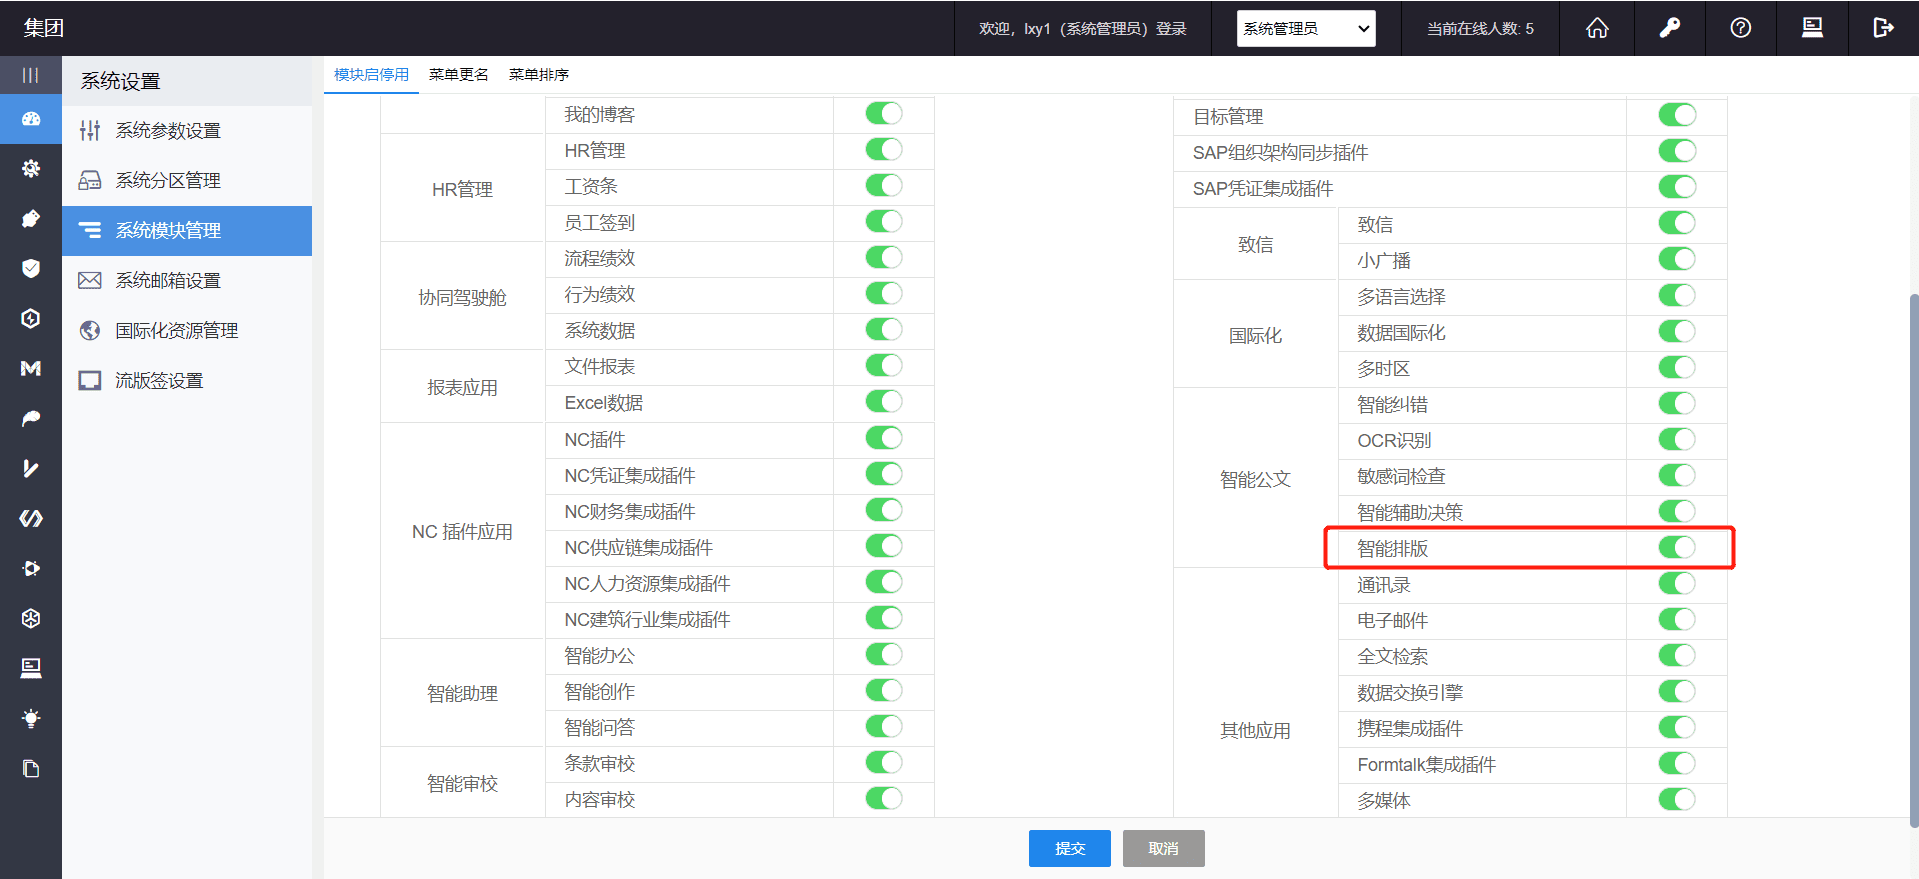Click the cube icon in sidebar
The height and width of the screenshot is (879, 1919).
point(31,618)
